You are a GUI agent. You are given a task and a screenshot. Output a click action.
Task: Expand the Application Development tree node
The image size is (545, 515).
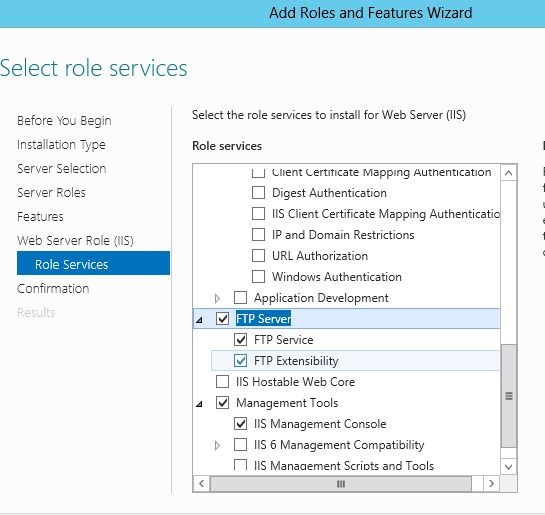(x=217, y=298)
